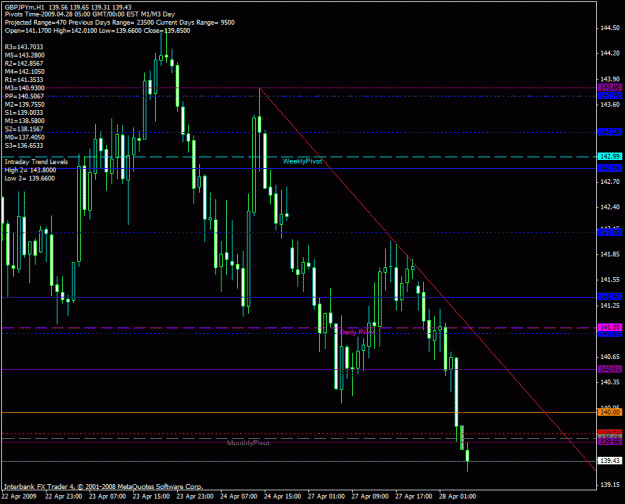This screenshot has width=625, height=504.
Task: Click the '23 Apr 15:00' time label
Action: click(x=151, y=496)
